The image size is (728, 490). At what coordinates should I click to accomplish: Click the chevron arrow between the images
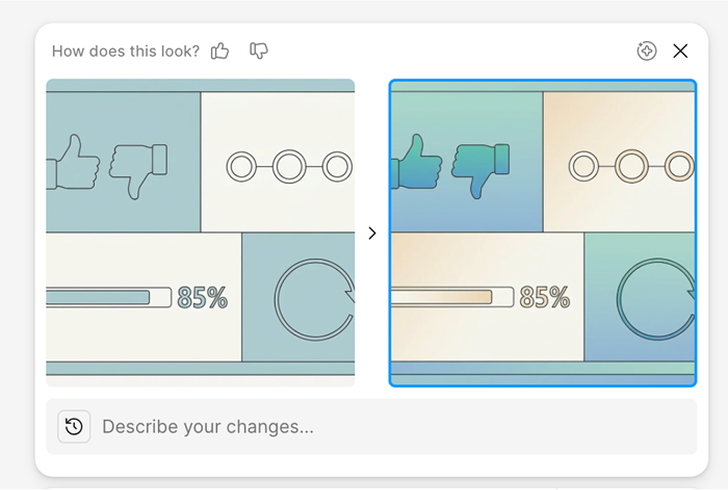tap(372, 233)
